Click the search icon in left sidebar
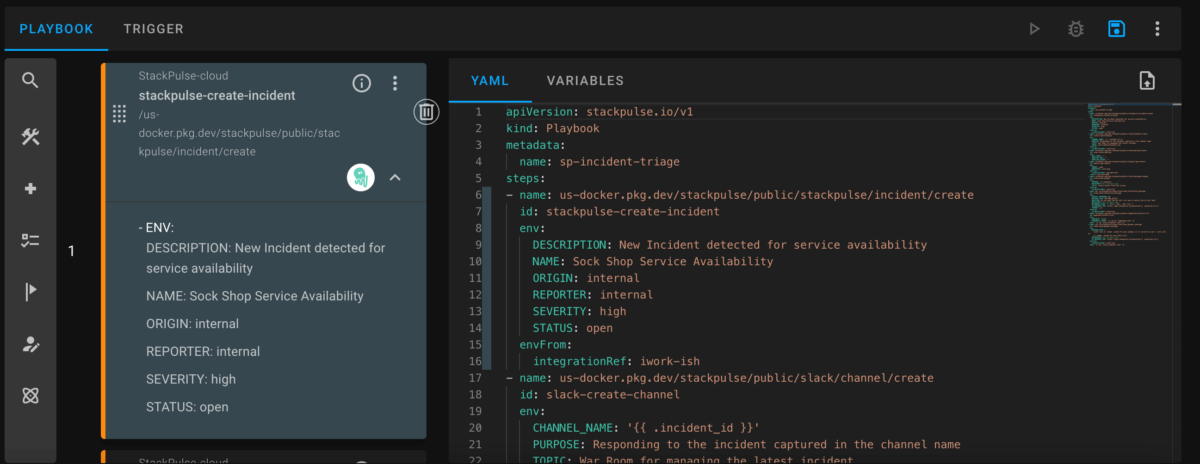 (x=30, y=80)
